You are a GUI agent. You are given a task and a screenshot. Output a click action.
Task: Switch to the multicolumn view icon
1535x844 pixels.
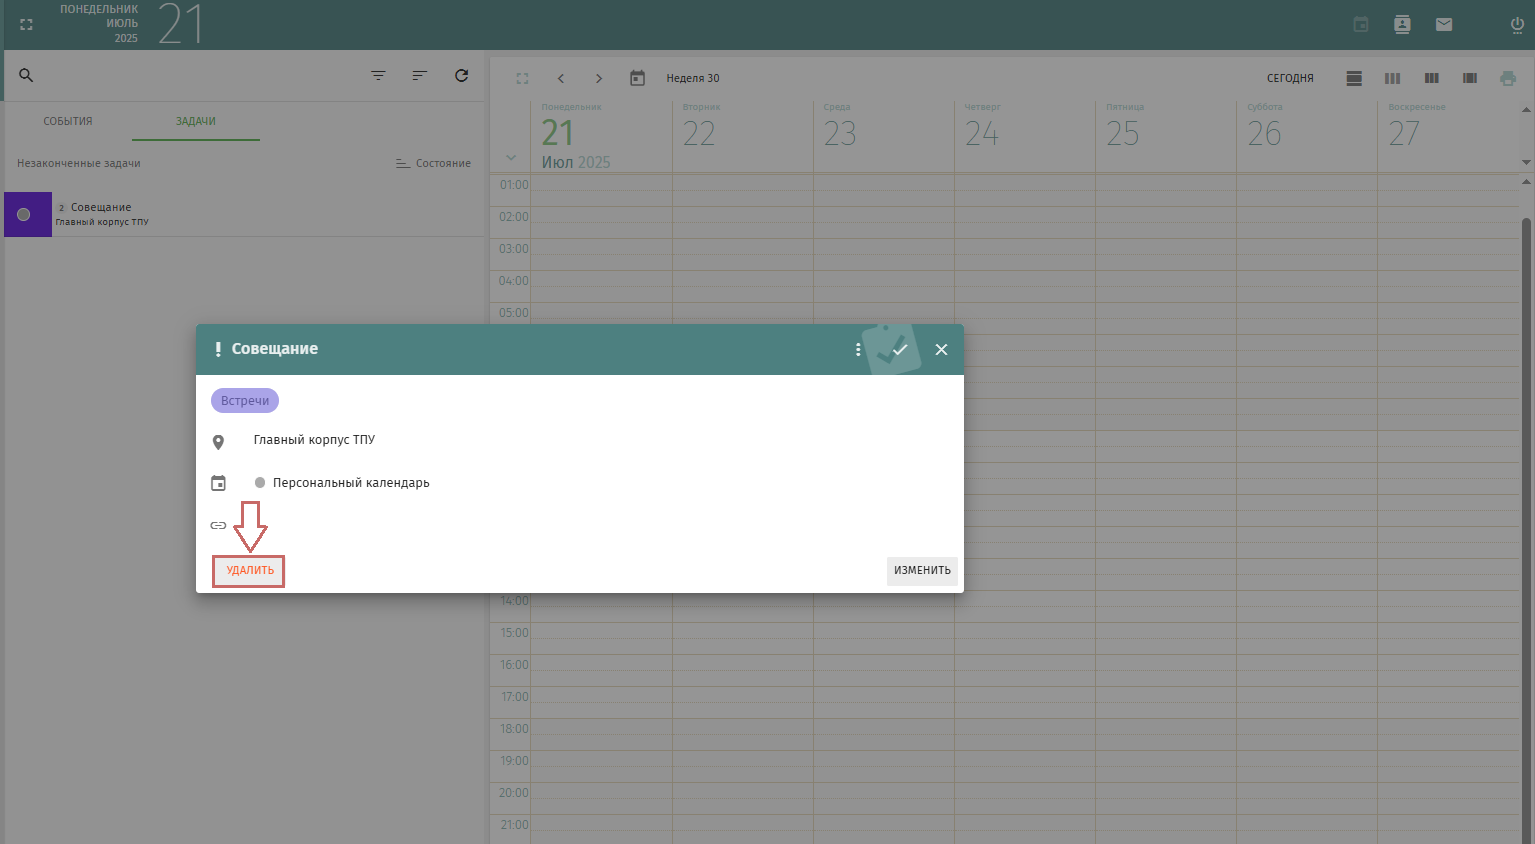click(1432, 78)
